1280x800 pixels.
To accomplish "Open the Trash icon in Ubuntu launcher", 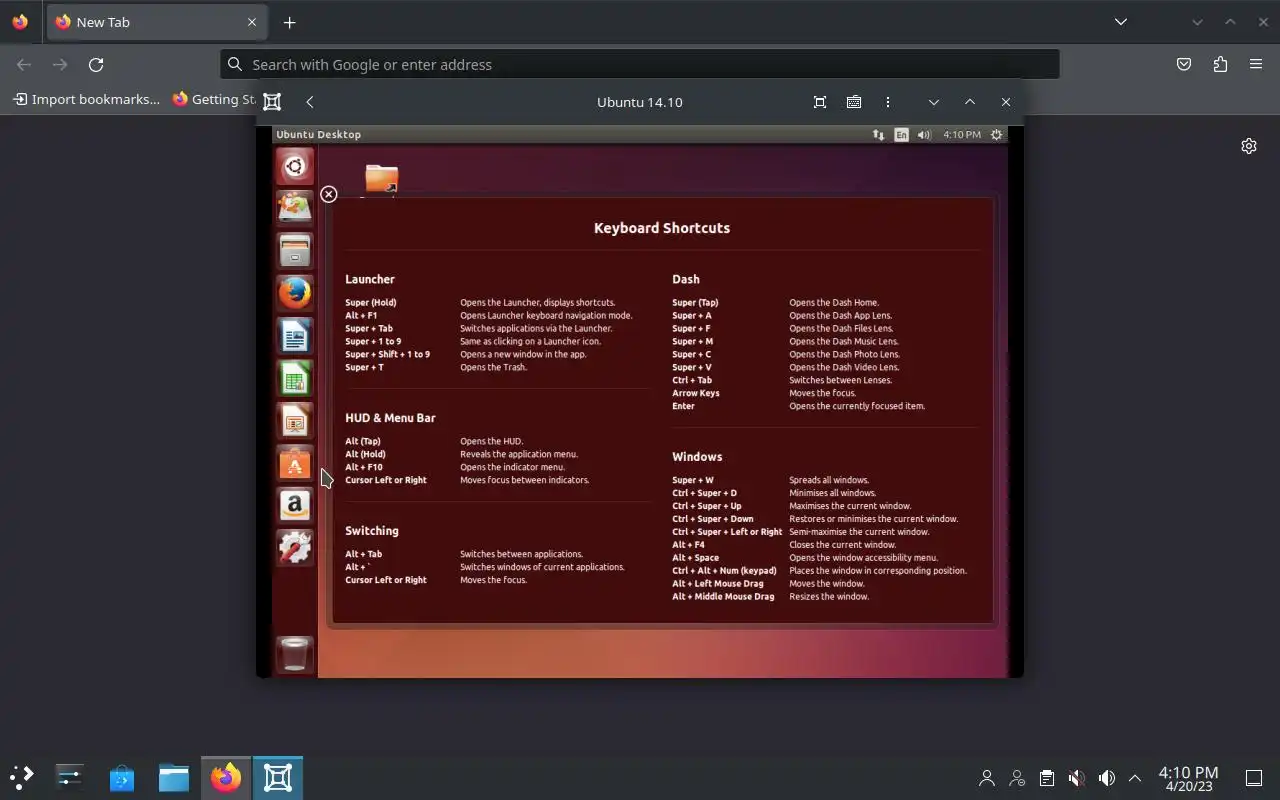I will (294, 654).
